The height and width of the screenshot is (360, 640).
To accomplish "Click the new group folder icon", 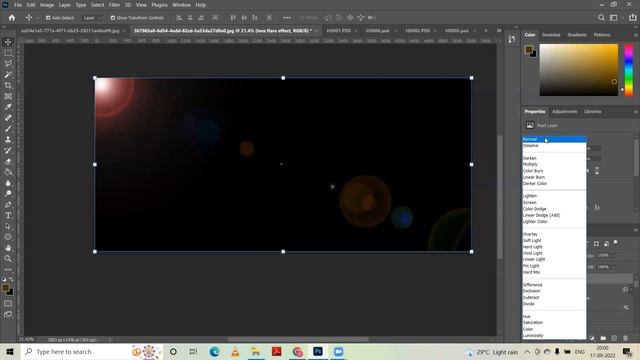I will pos(603,338).
